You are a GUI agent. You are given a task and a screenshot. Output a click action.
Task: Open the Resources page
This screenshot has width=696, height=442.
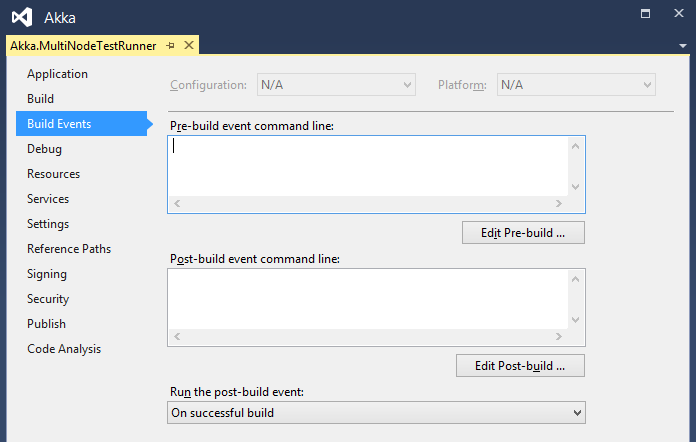[x=53, y=174]
